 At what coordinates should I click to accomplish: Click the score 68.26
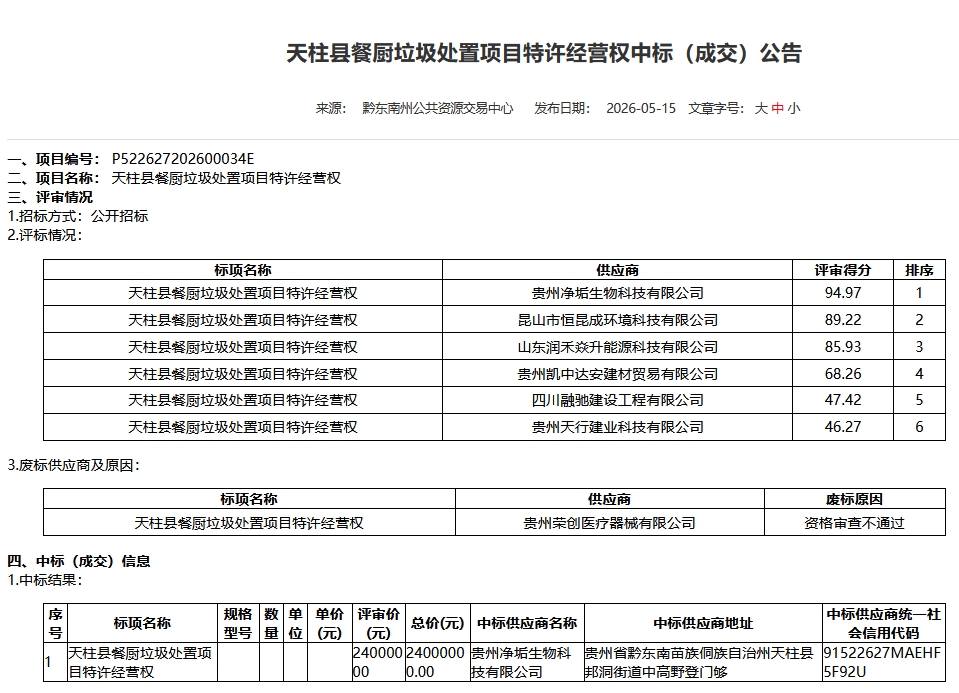click(x=843, y=374)
